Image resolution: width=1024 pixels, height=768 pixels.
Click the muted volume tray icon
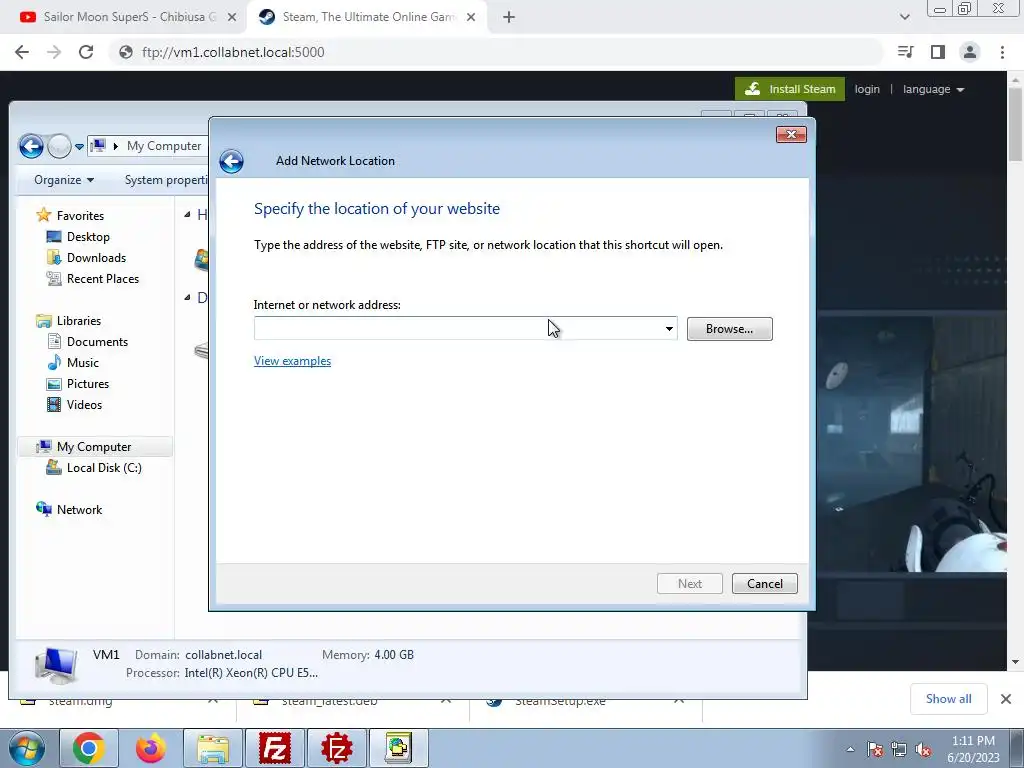(x=923, y=749)
